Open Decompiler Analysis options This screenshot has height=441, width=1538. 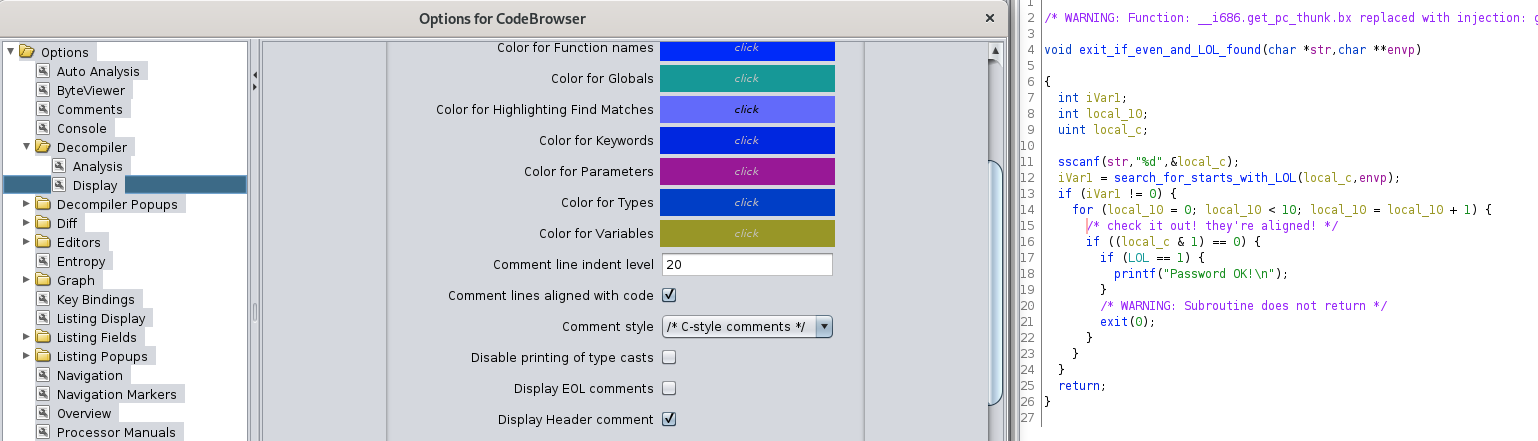(x=97, y=166)
